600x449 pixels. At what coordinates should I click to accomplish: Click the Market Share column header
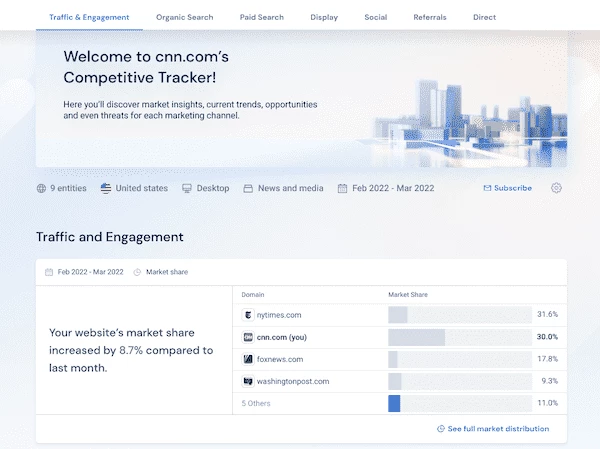[408, 295]
